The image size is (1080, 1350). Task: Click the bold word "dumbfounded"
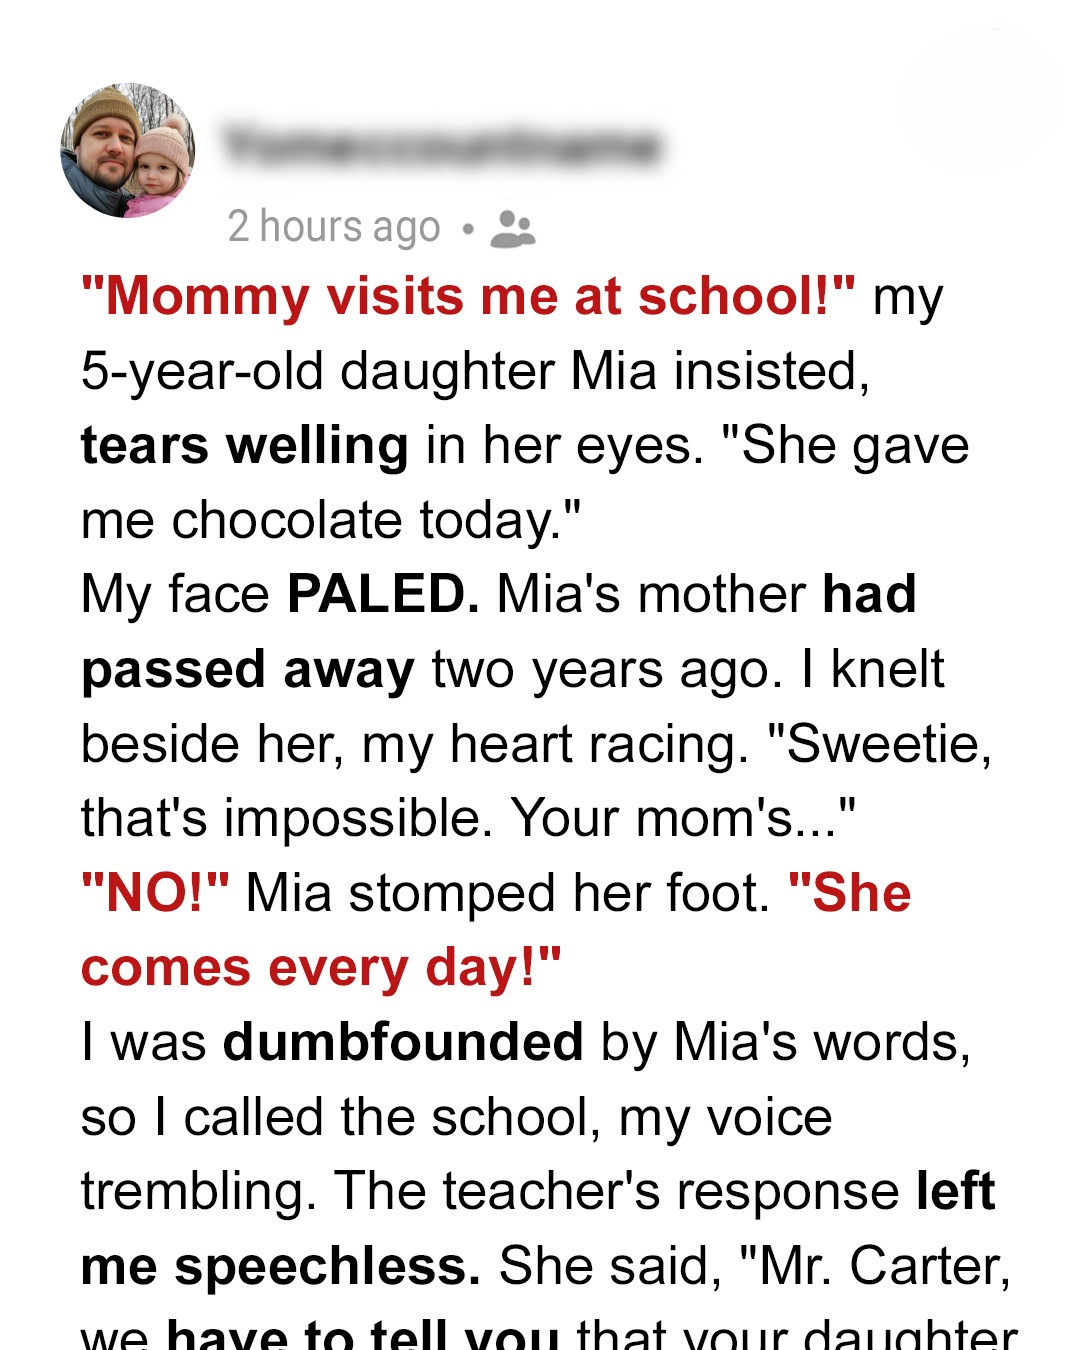pyautogui.click(x=403, y=1042)
